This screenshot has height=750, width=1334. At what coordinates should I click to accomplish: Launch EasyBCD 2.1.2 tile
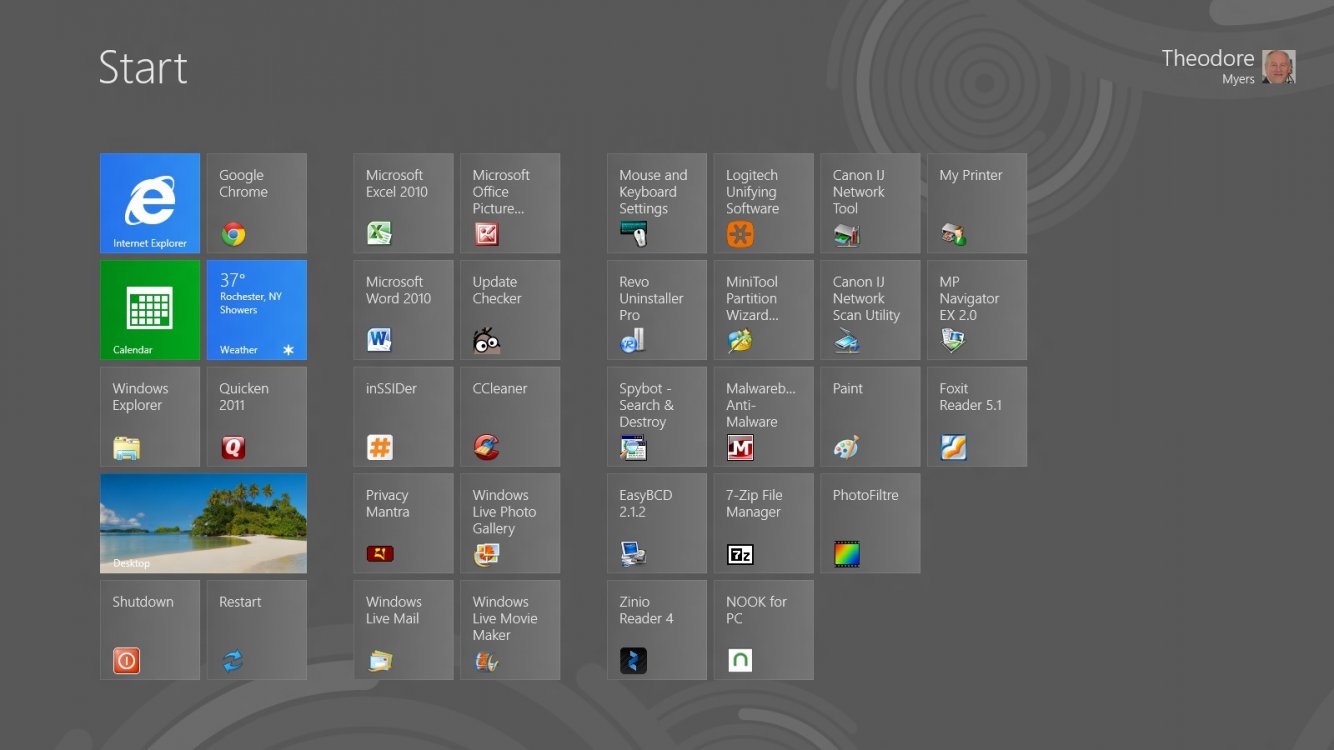pos(657,523)
